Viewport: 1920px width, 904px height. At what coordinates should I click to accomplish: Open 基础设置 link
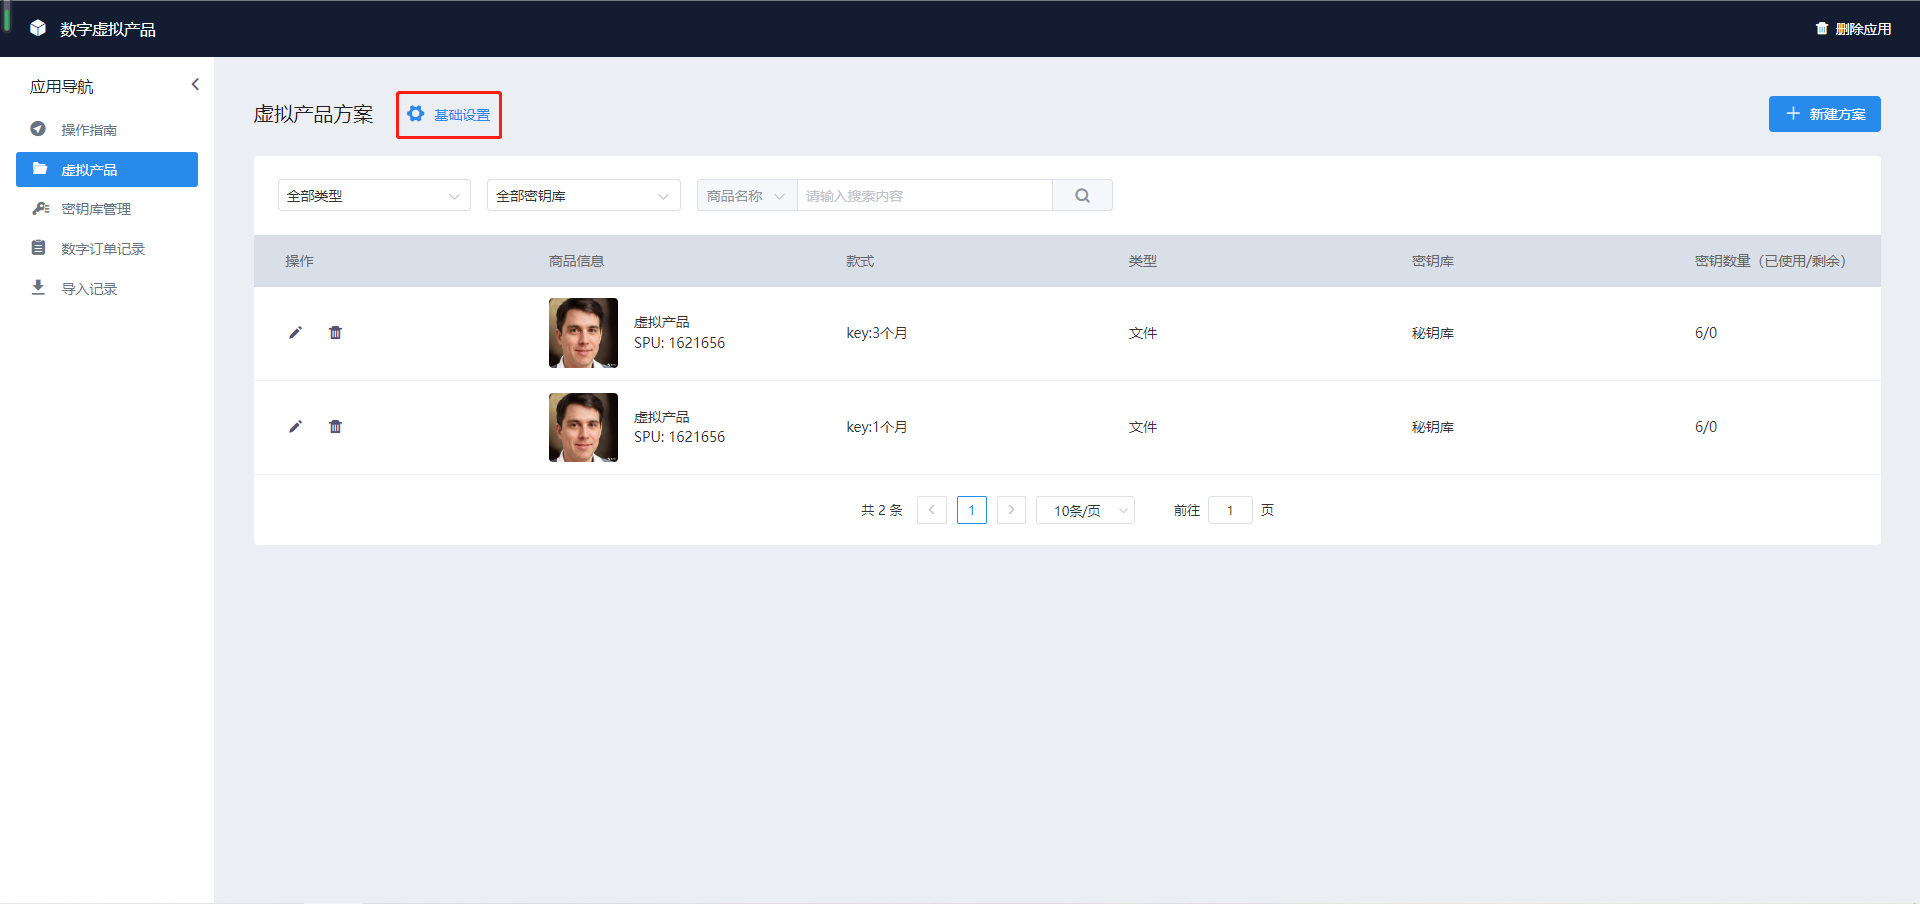[449, 115]
